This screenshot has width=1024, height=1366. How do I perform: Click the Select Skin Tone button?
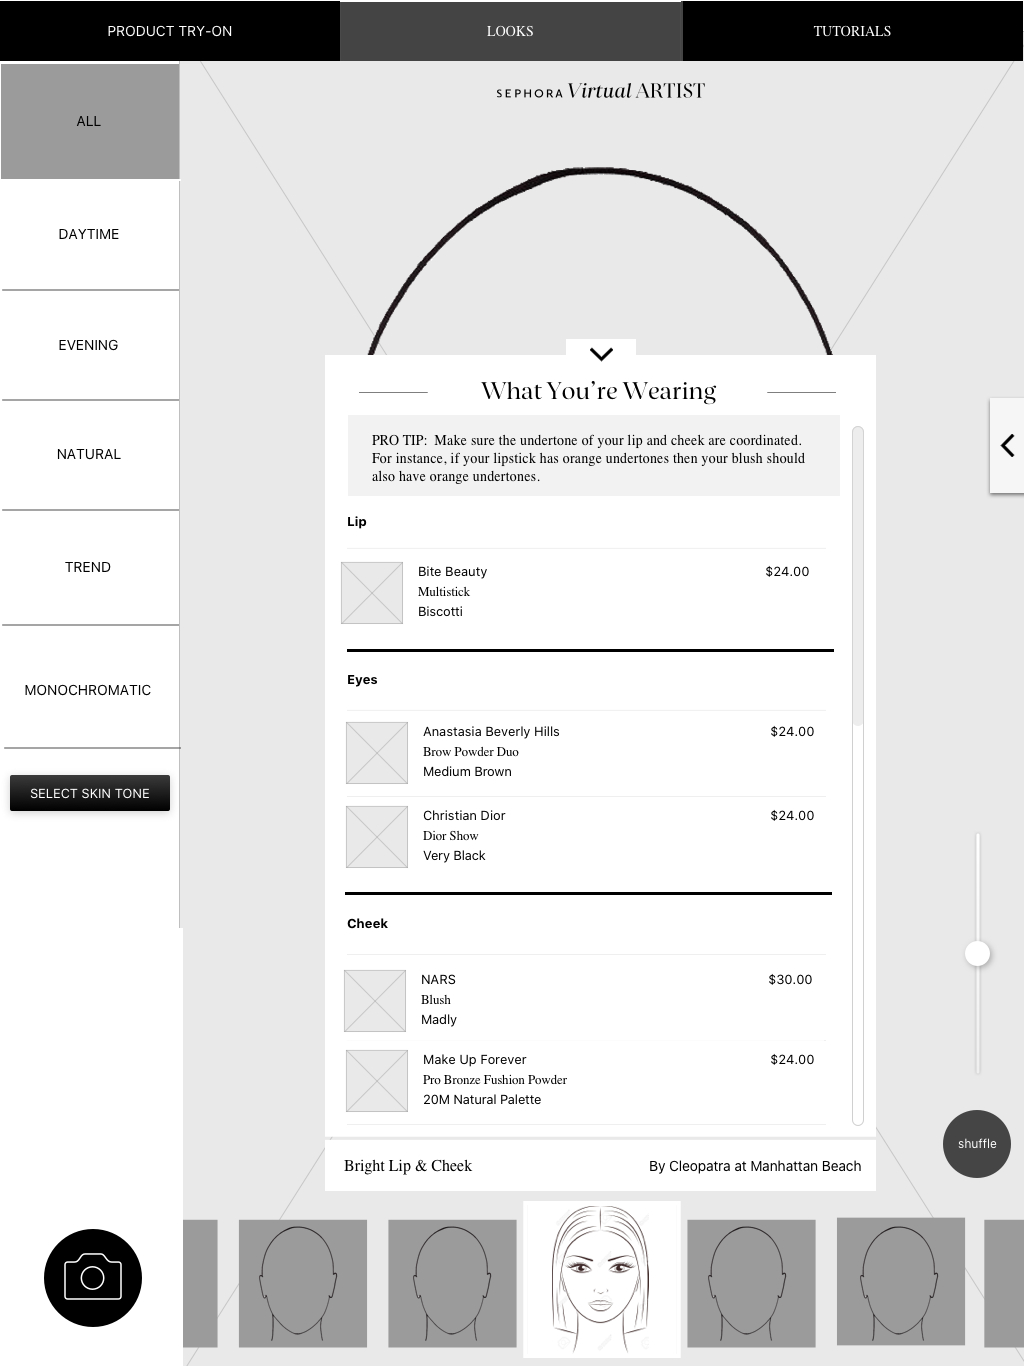(x=90, y=793)
